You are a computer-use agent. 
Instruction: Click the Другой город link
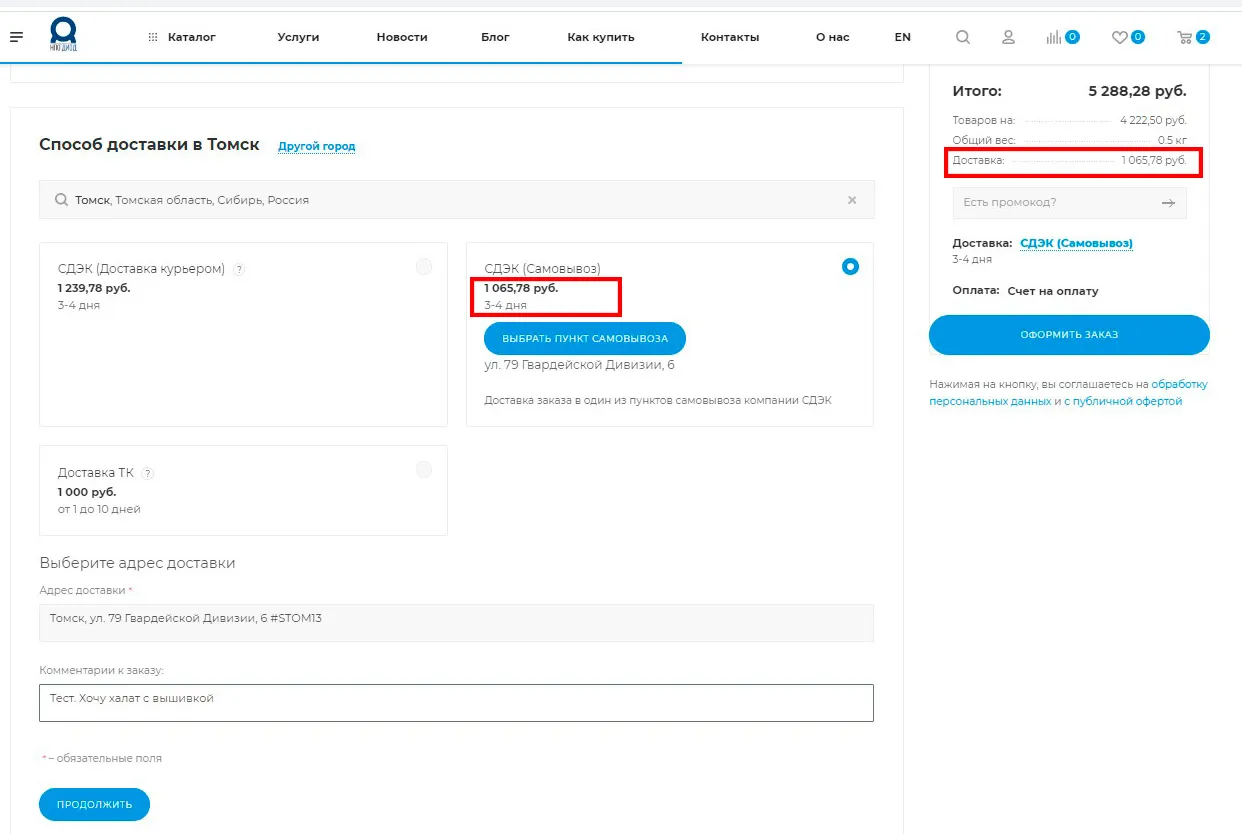(316, 146)
